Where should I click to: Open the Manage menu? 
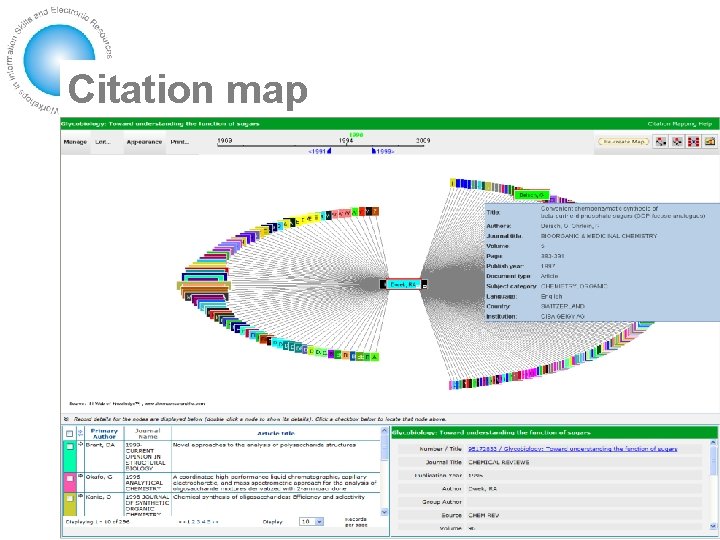click(75, 142)
